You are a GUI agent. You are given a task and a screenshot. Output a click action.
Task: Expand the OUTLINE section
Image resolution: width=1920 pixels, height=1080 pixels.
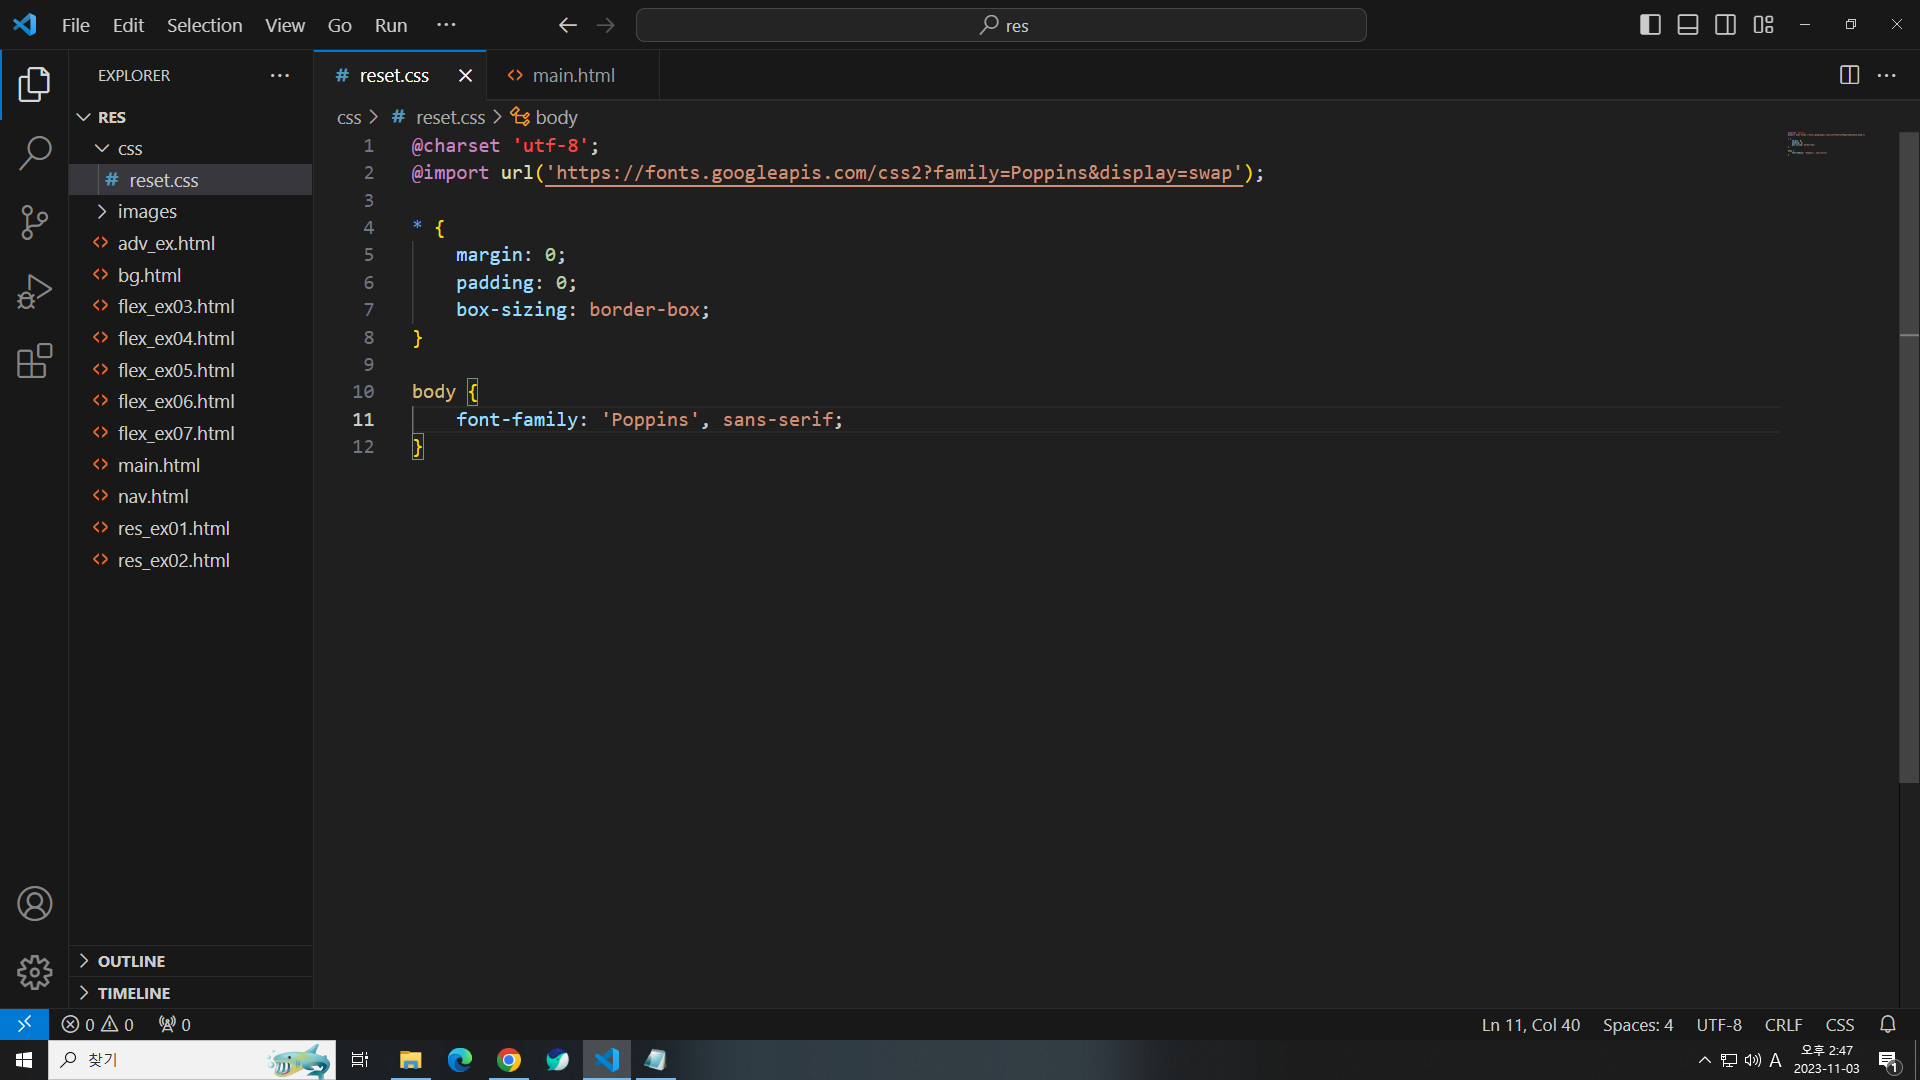pyautogui.click(x=131, y=961)
